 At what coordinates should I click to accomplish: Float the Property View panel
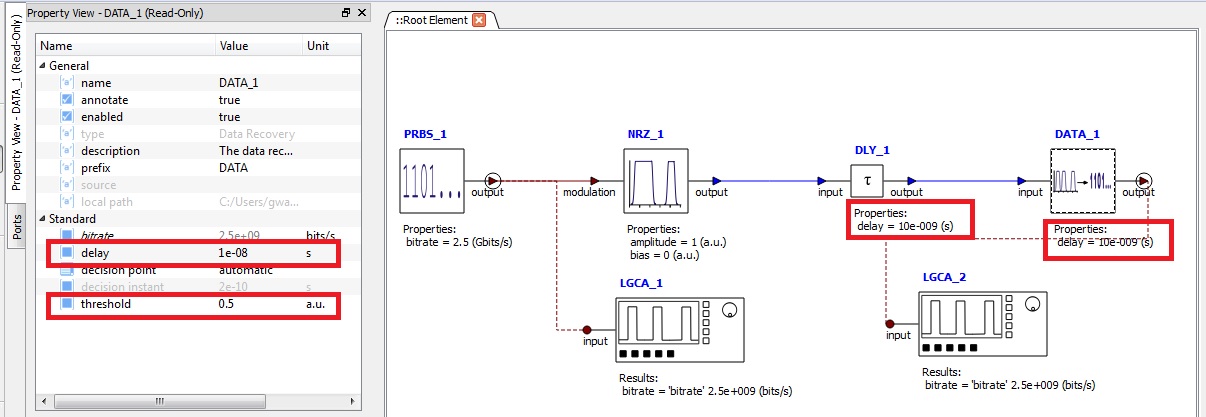(x=346, y=13)
